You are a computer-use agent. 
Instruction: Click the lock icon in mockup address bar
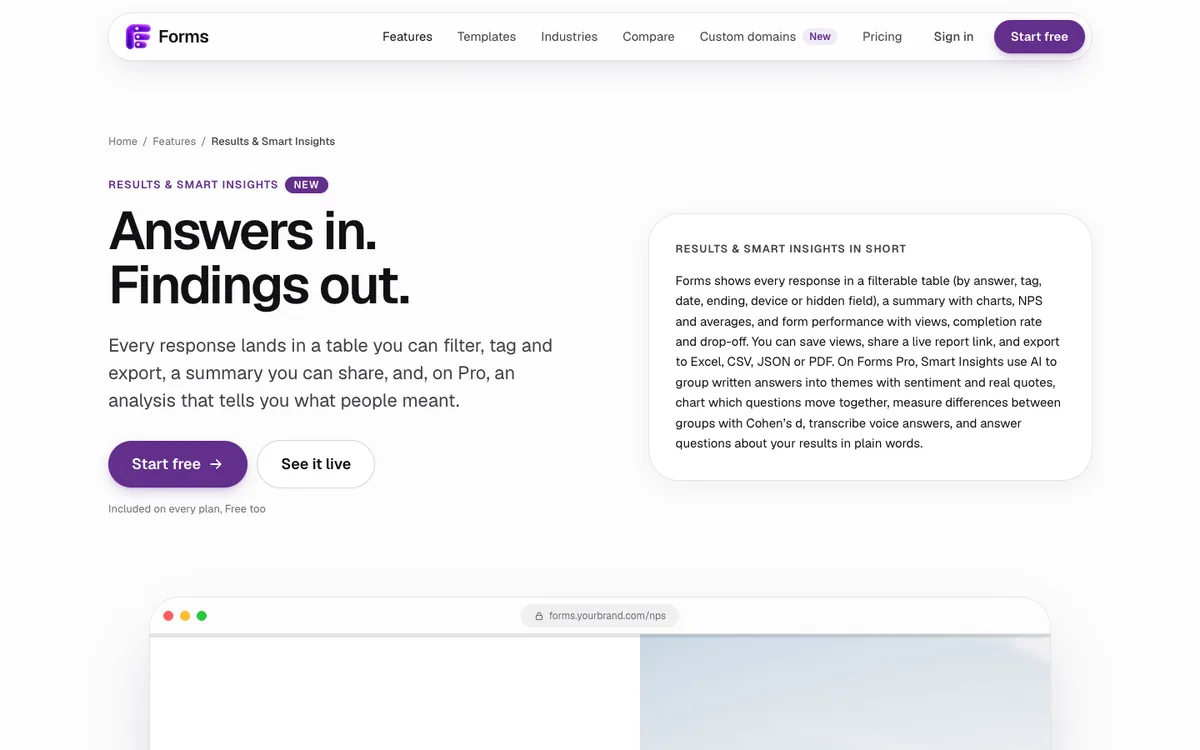pyautogui.click(x=539, y=616)
